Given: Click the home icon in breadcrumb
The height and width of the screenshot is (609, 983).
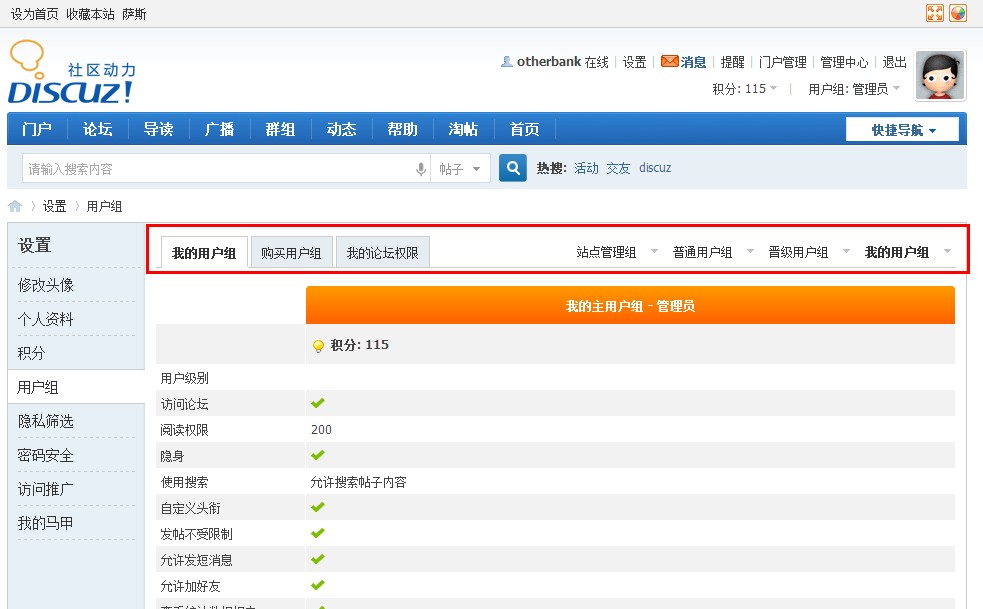Looking at the screenshot, I should pos(15,206).
